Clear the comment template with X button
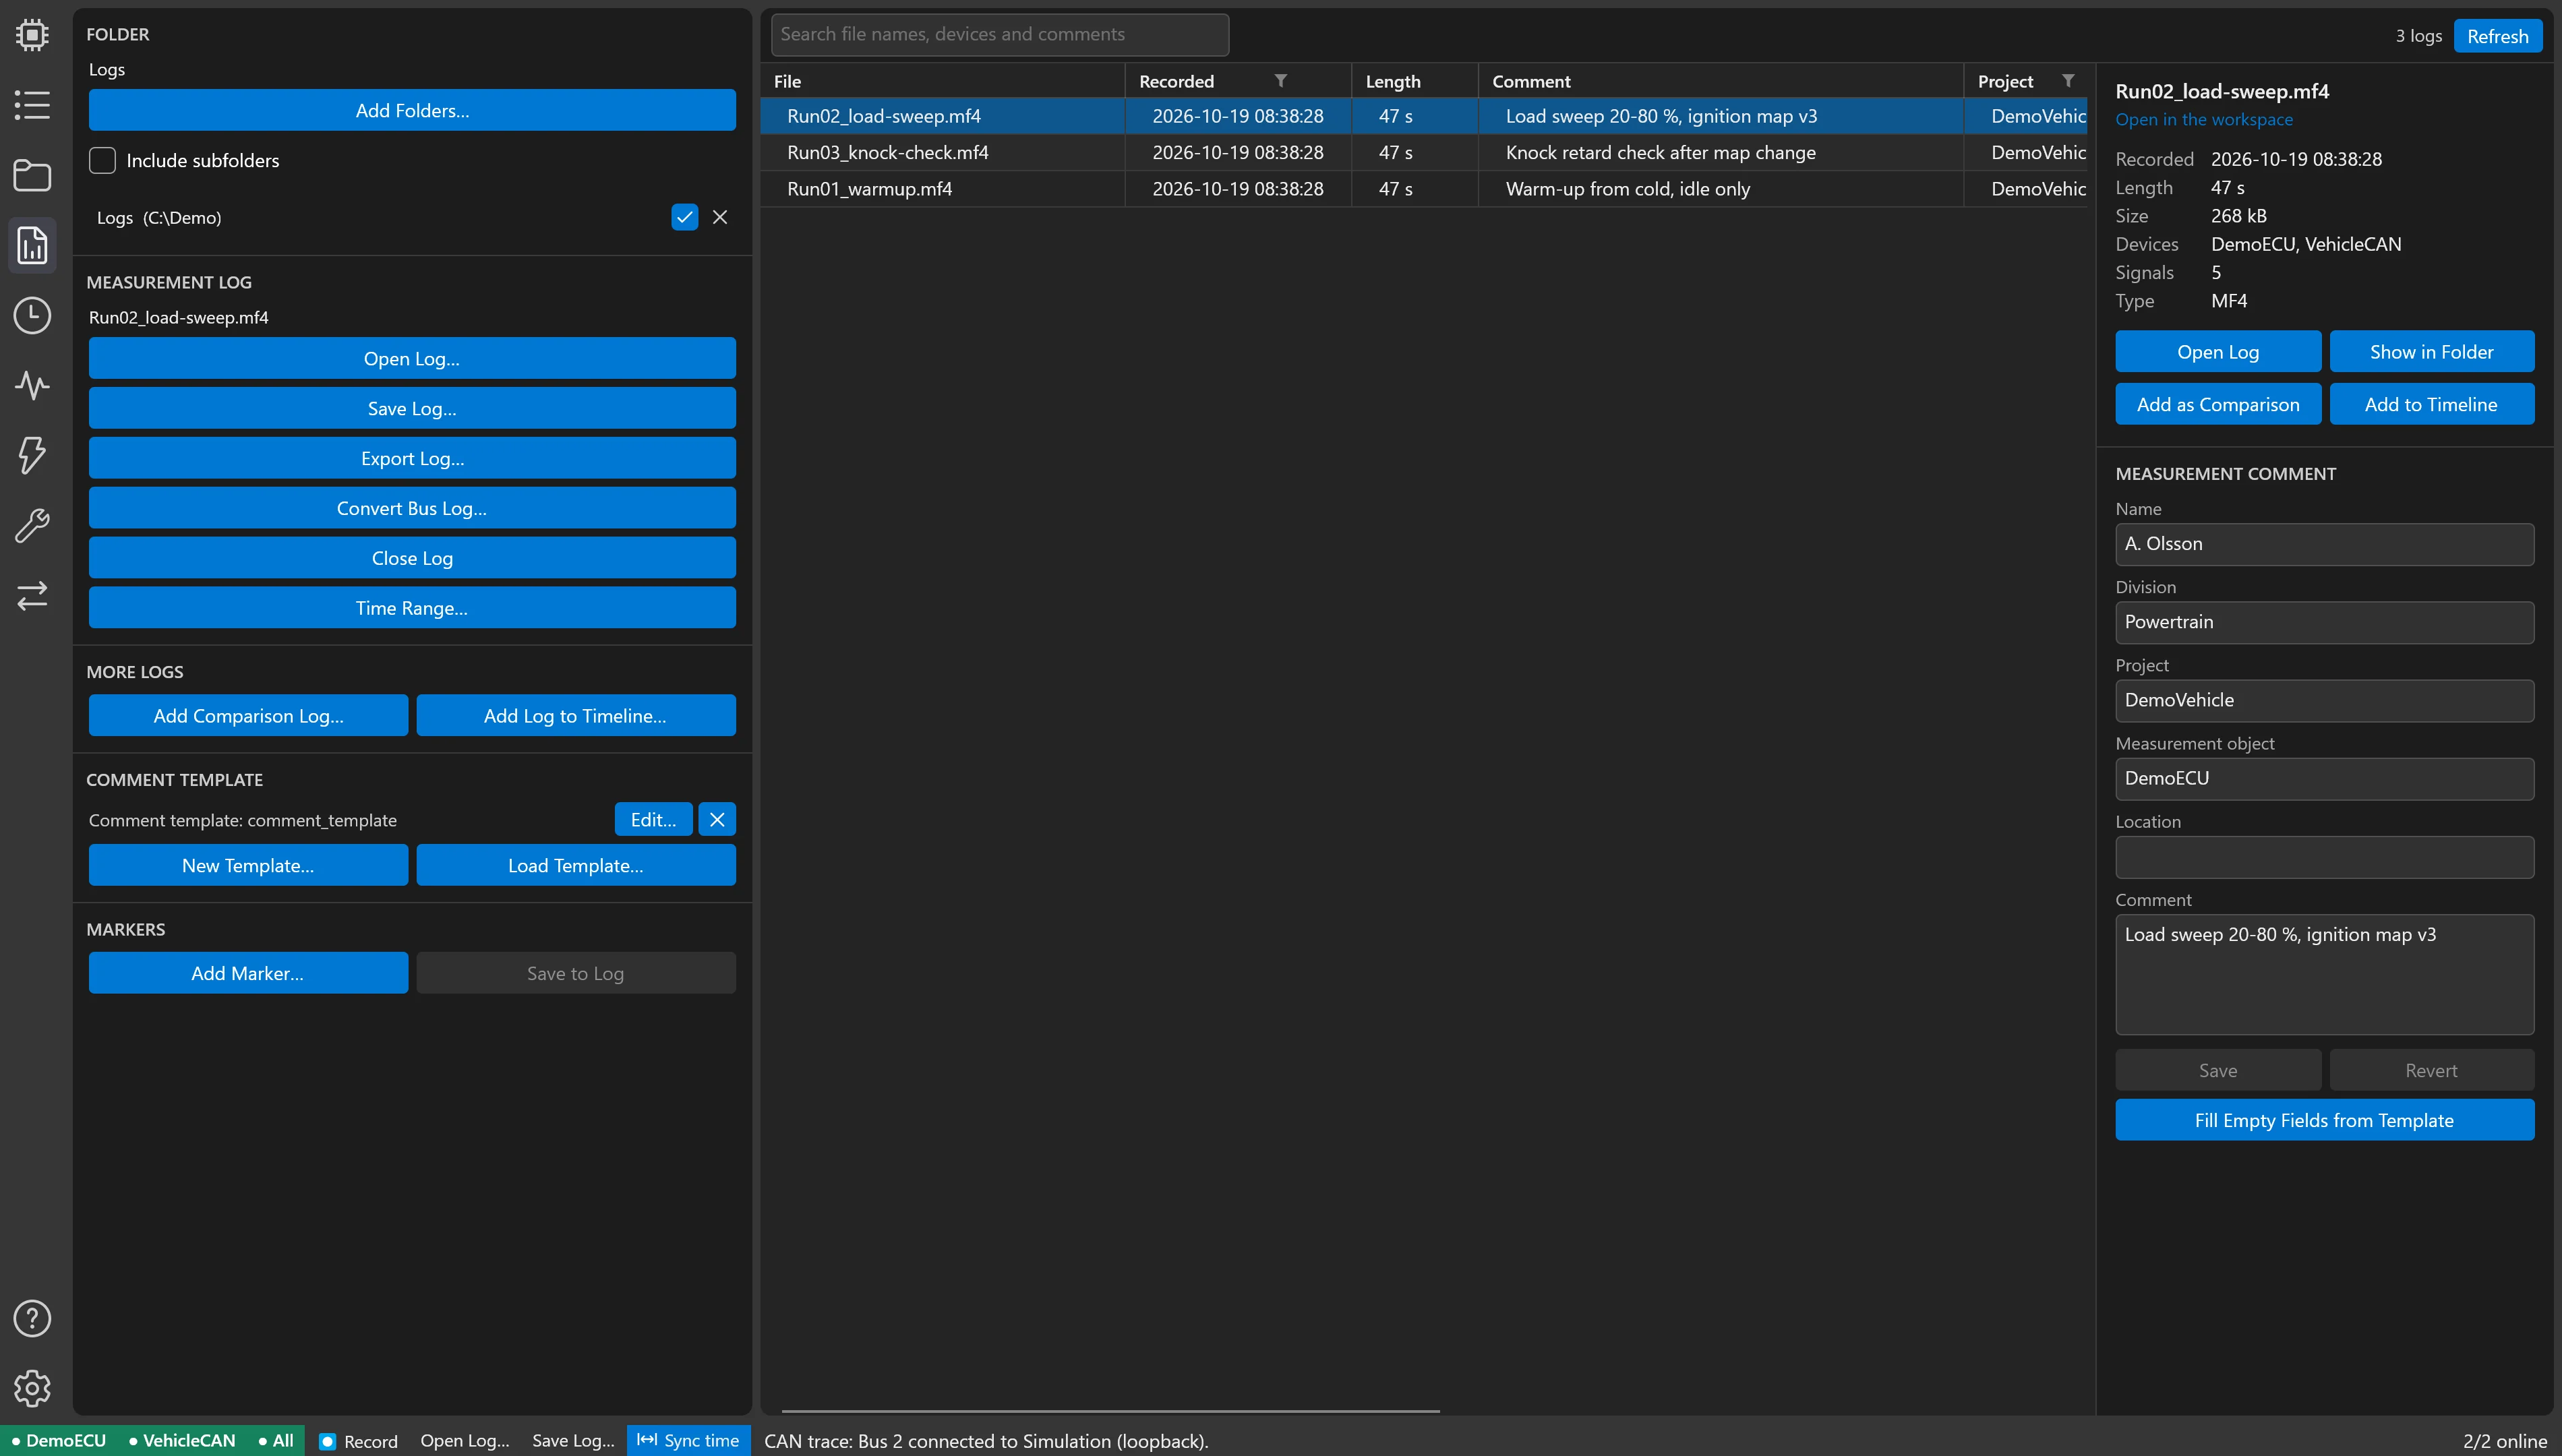This screenshot has height=1456, width=2562. coord(717,819)
